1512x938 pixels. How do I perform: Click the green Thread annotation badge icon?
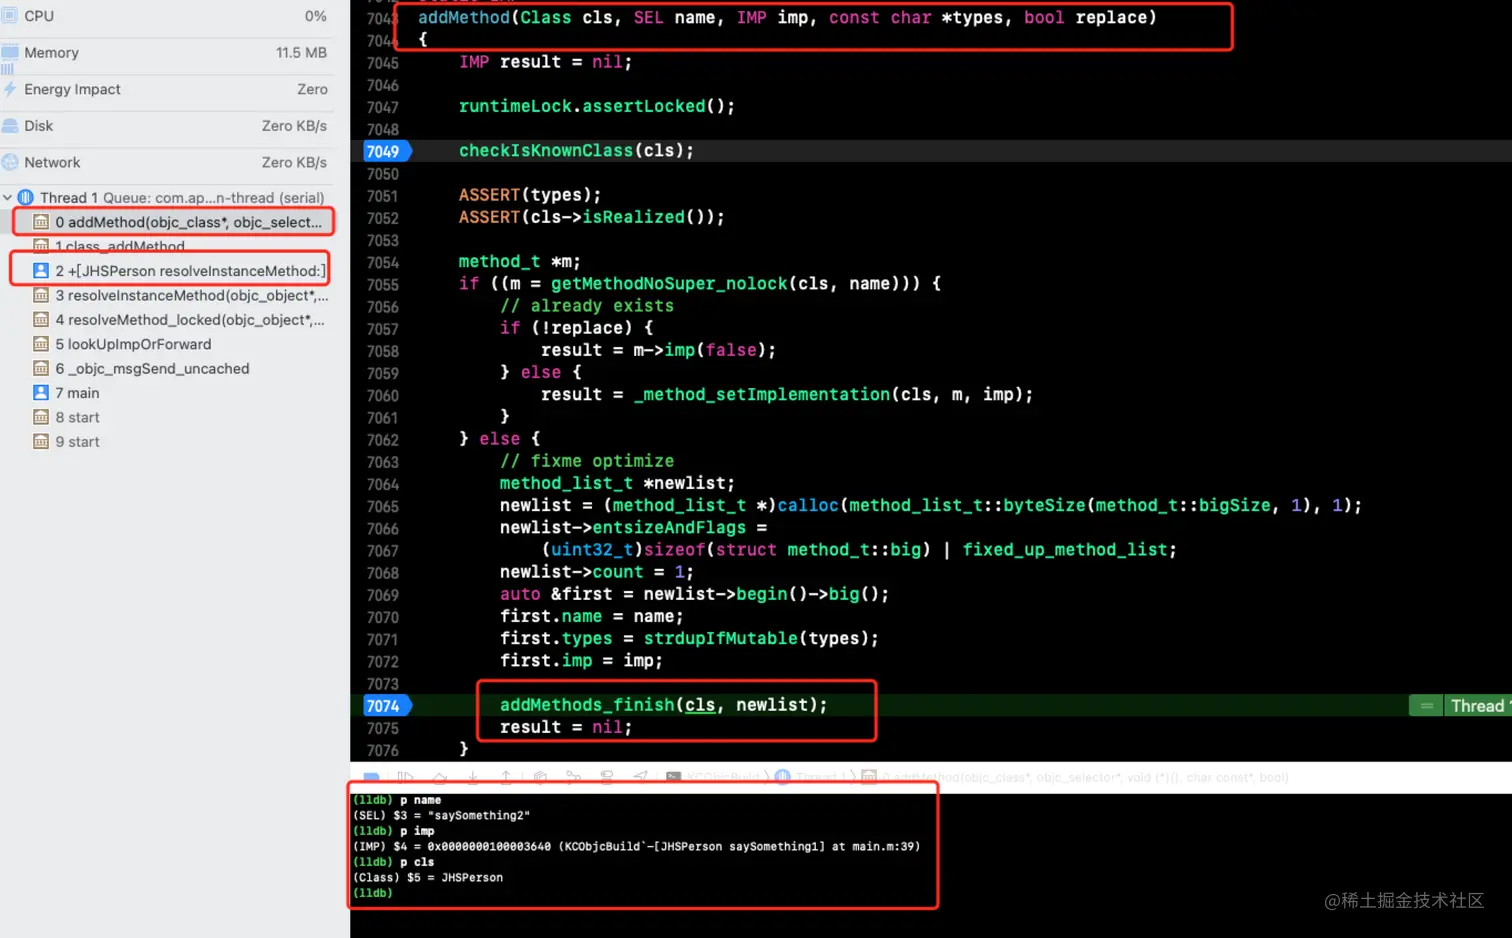click(x=1427, y=706)
